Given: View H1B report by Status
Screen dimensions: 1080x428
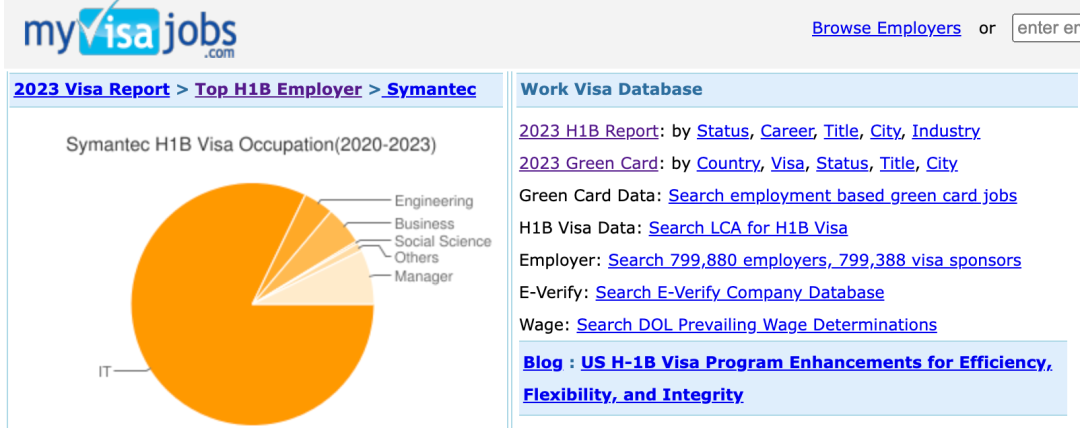Looking at the screenshot, I should pos(723,131).
